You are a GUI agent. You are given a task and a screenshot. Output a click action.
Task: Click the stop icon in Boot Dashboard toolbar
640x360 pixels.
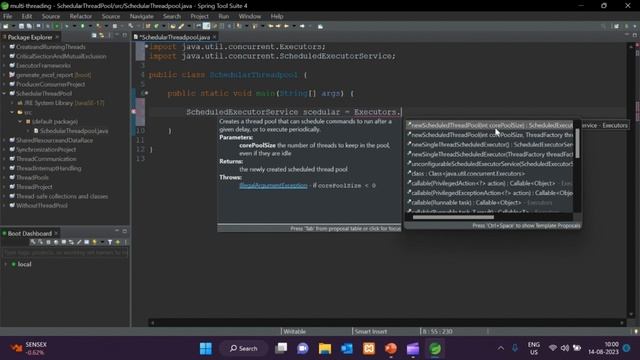tap(49, 242)
